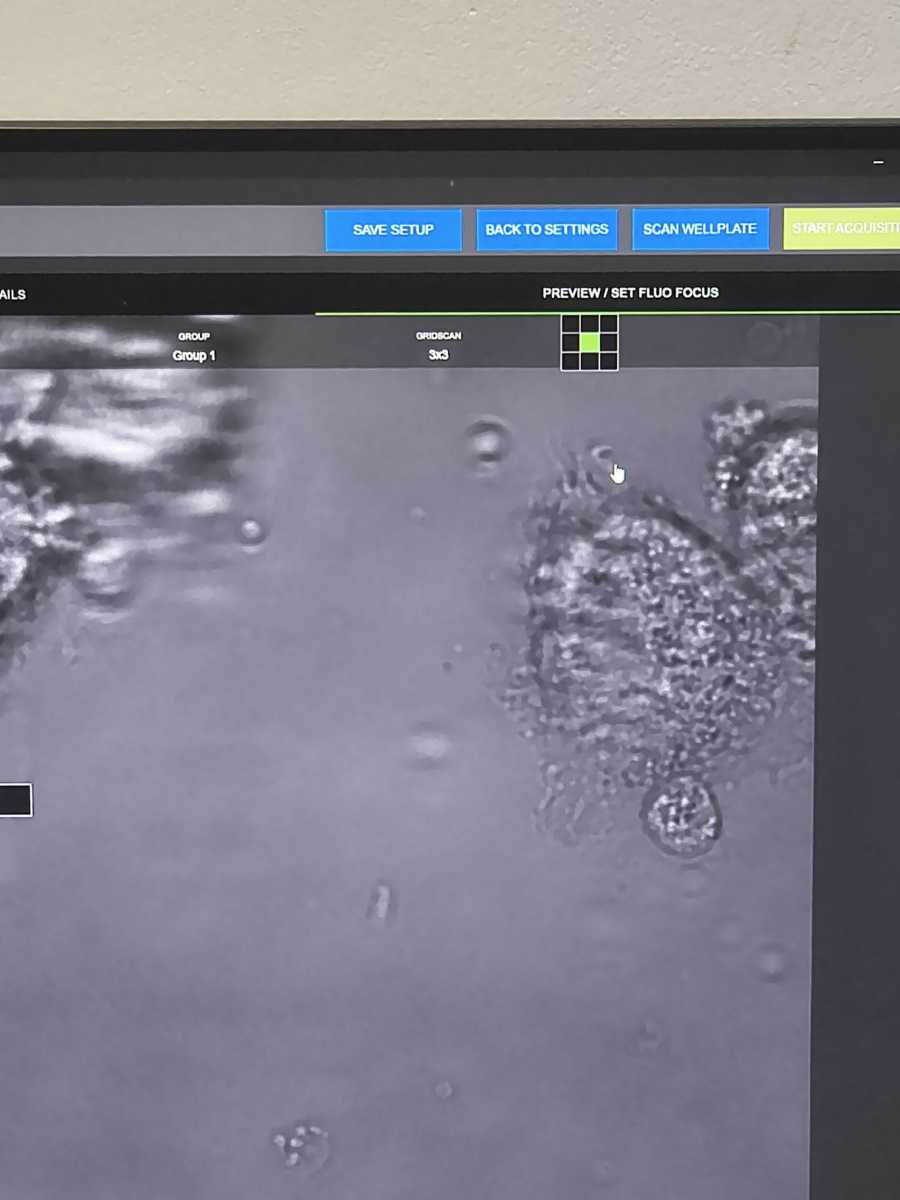Switch to Preview / Set Fluo Focus tab
The width and height of the screenshot is (900, 1200).
coord(630,293)
